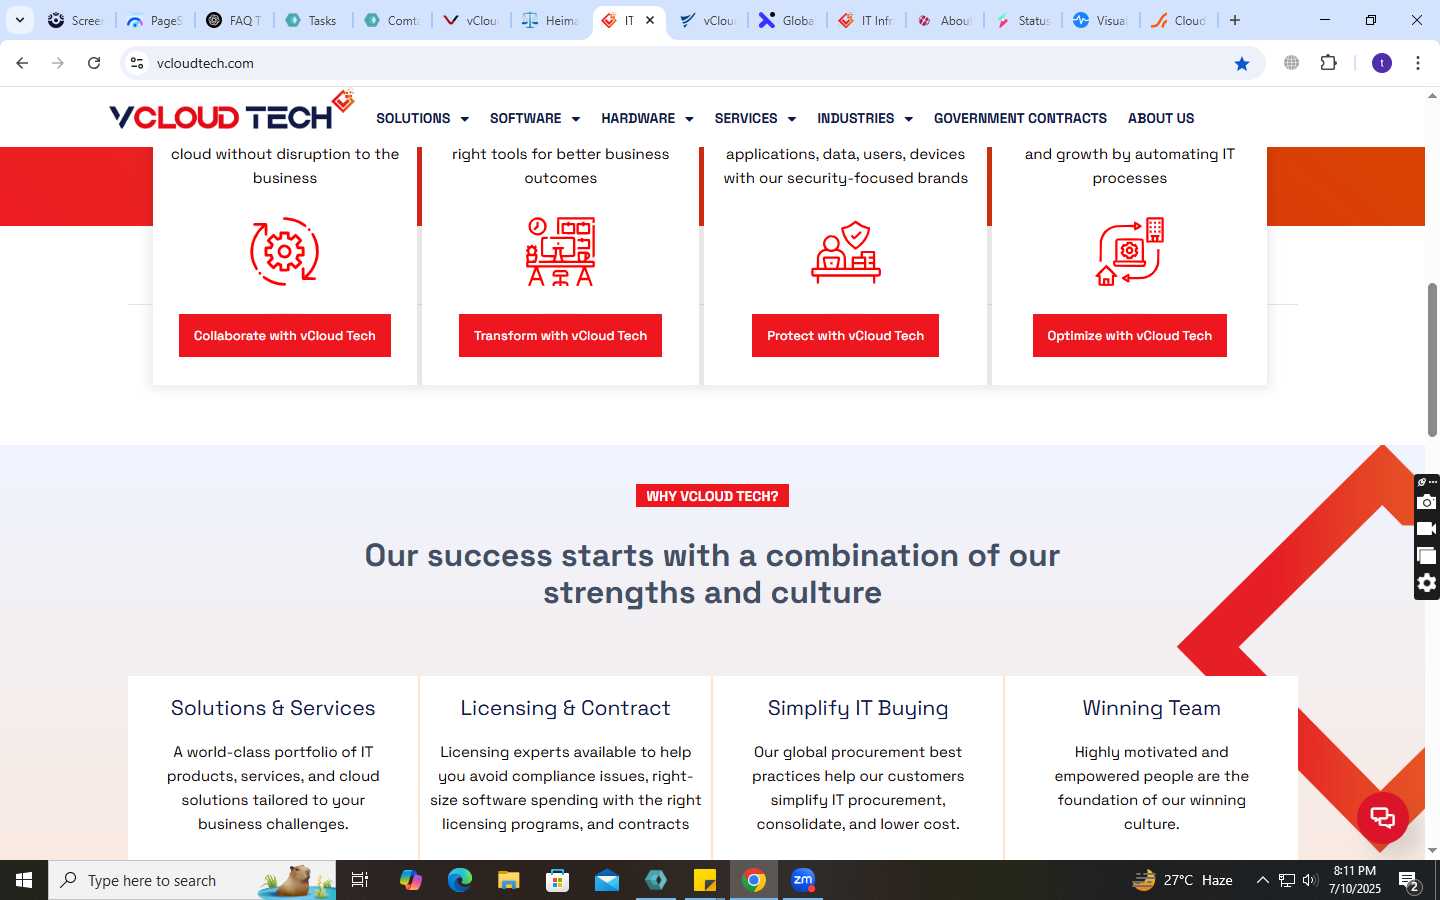
Task: Expand the Services menu
Action: 755,118
